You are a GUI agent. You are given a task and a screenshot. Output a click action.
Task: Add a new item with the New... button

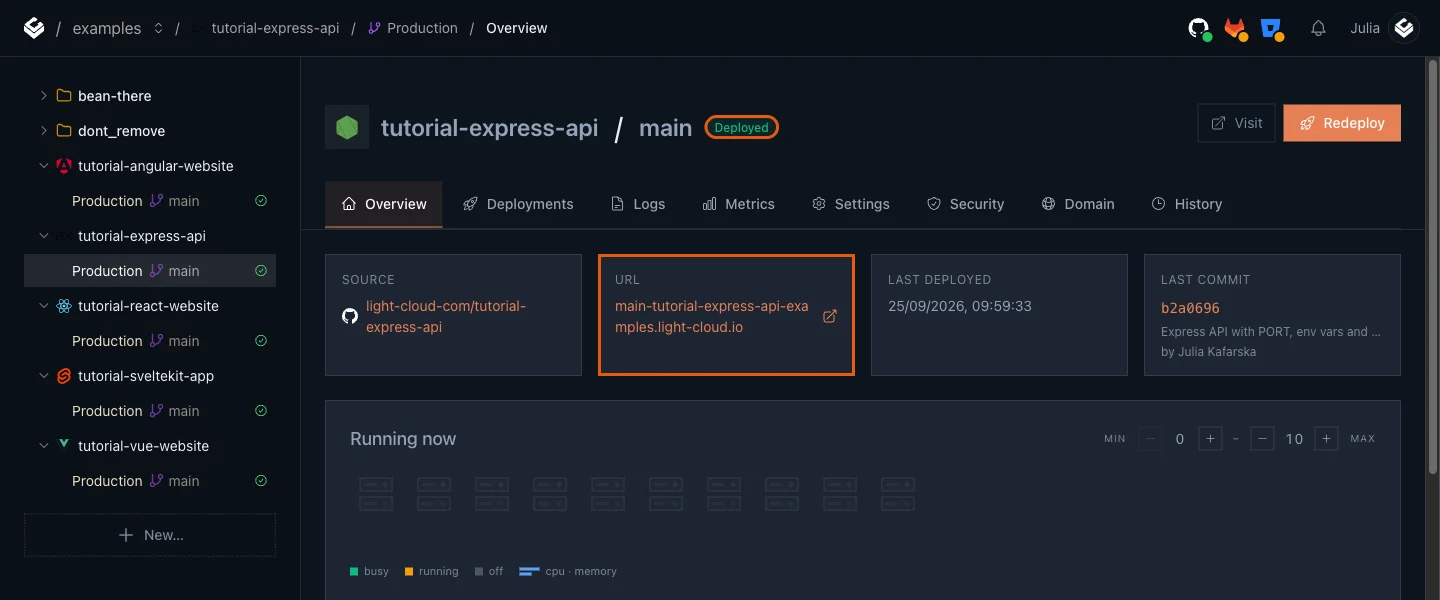150,535
